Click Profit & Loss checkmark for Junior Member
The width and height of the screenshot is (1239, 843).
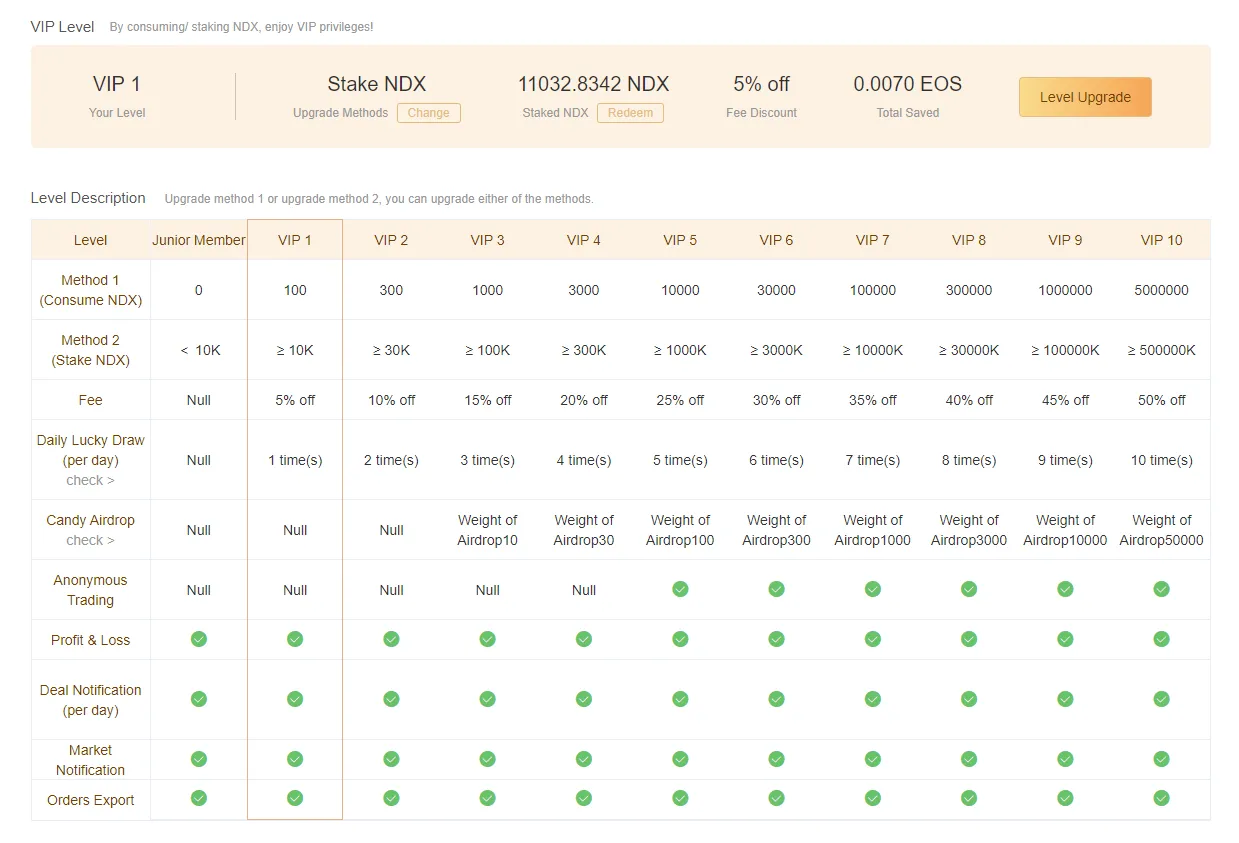coord(199,639)
